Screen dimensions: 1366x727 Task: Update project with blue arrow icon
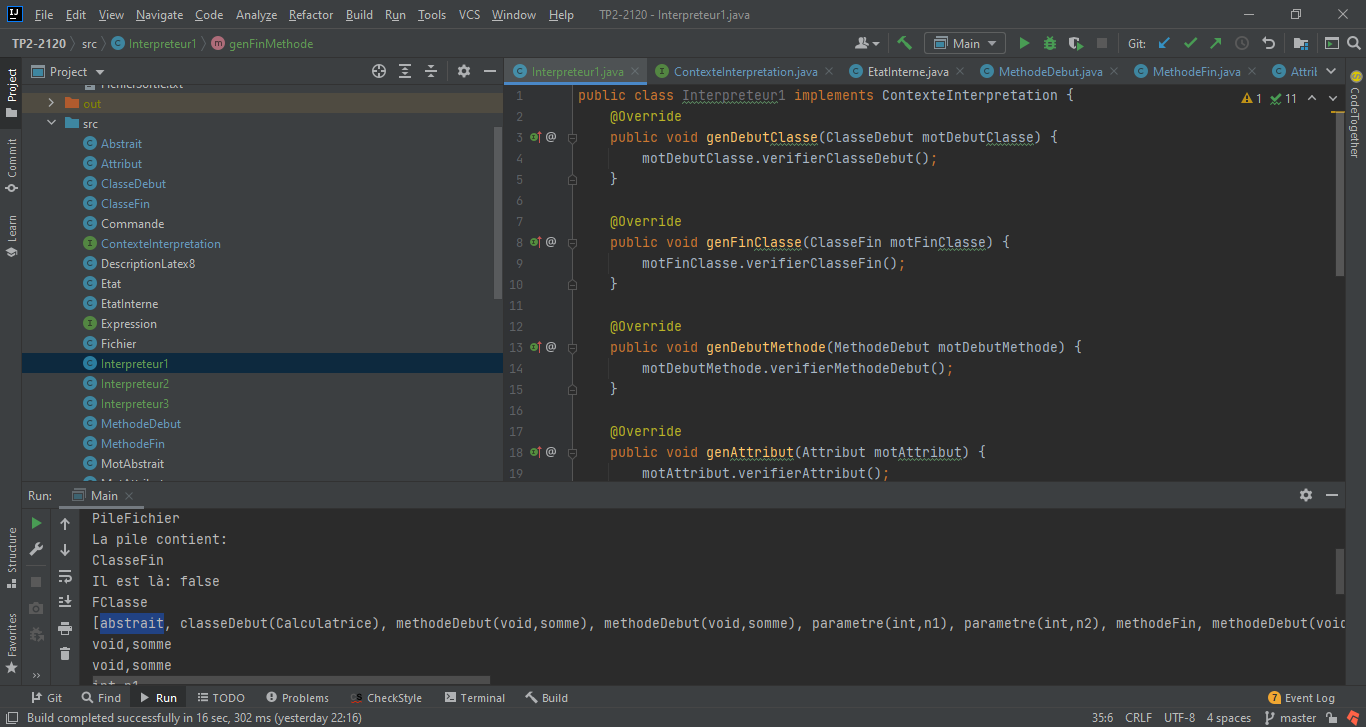click(1165, 43)
